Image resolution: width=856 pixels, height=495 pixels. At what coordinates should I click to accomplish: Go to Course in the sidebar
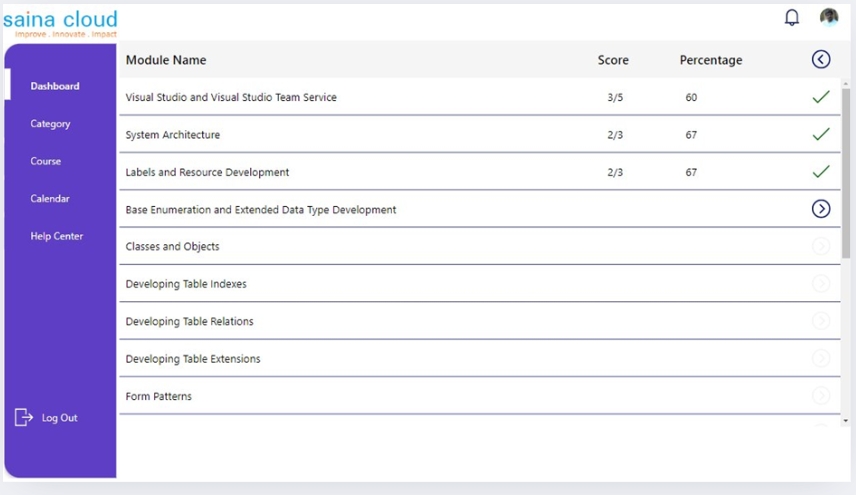[45, 161]
